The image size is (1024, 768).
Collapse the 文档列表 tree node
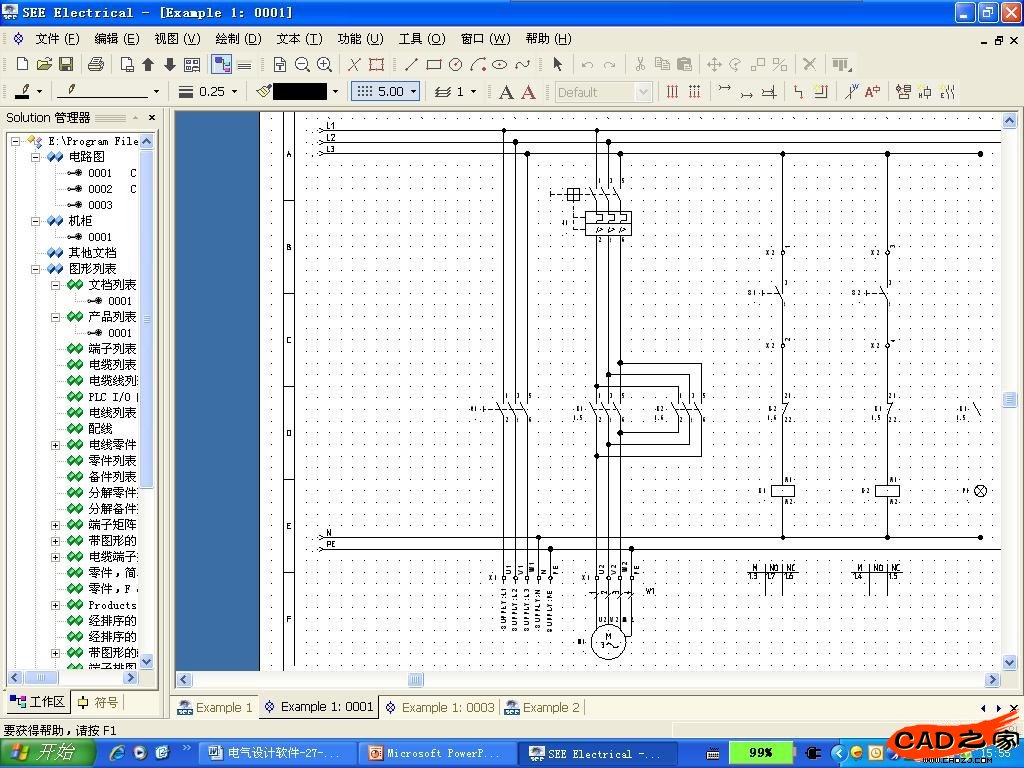57,285
